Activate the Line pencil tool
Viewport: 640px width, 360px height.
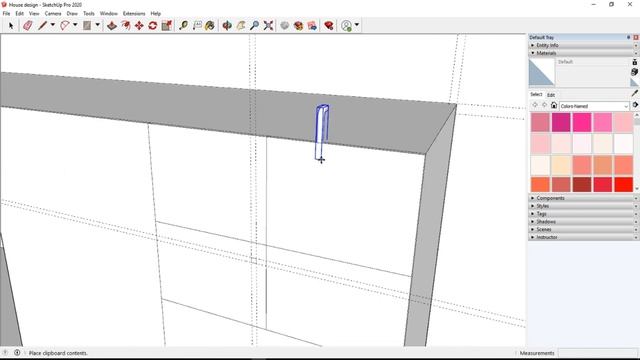(42, 25)
